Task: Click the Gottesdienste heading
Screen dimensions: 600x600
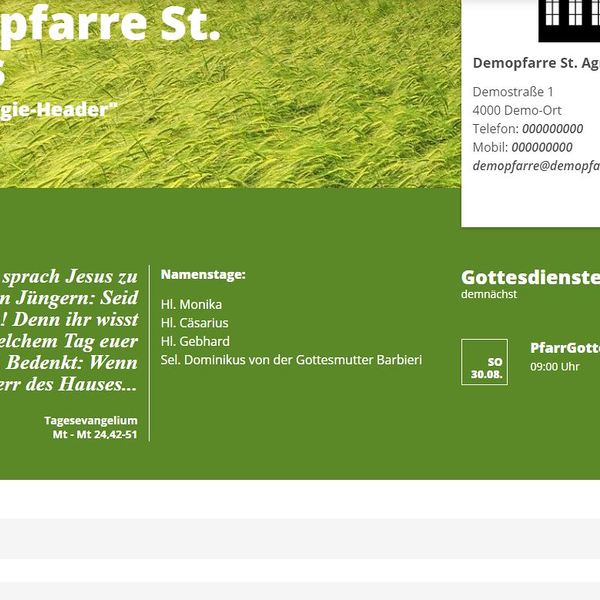Action: (x=530, y=277)
